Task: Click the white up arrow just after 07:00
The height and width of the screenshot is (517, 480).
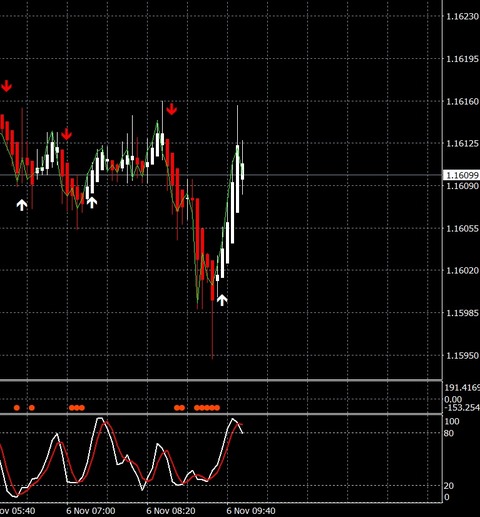Action: point(92,202)
